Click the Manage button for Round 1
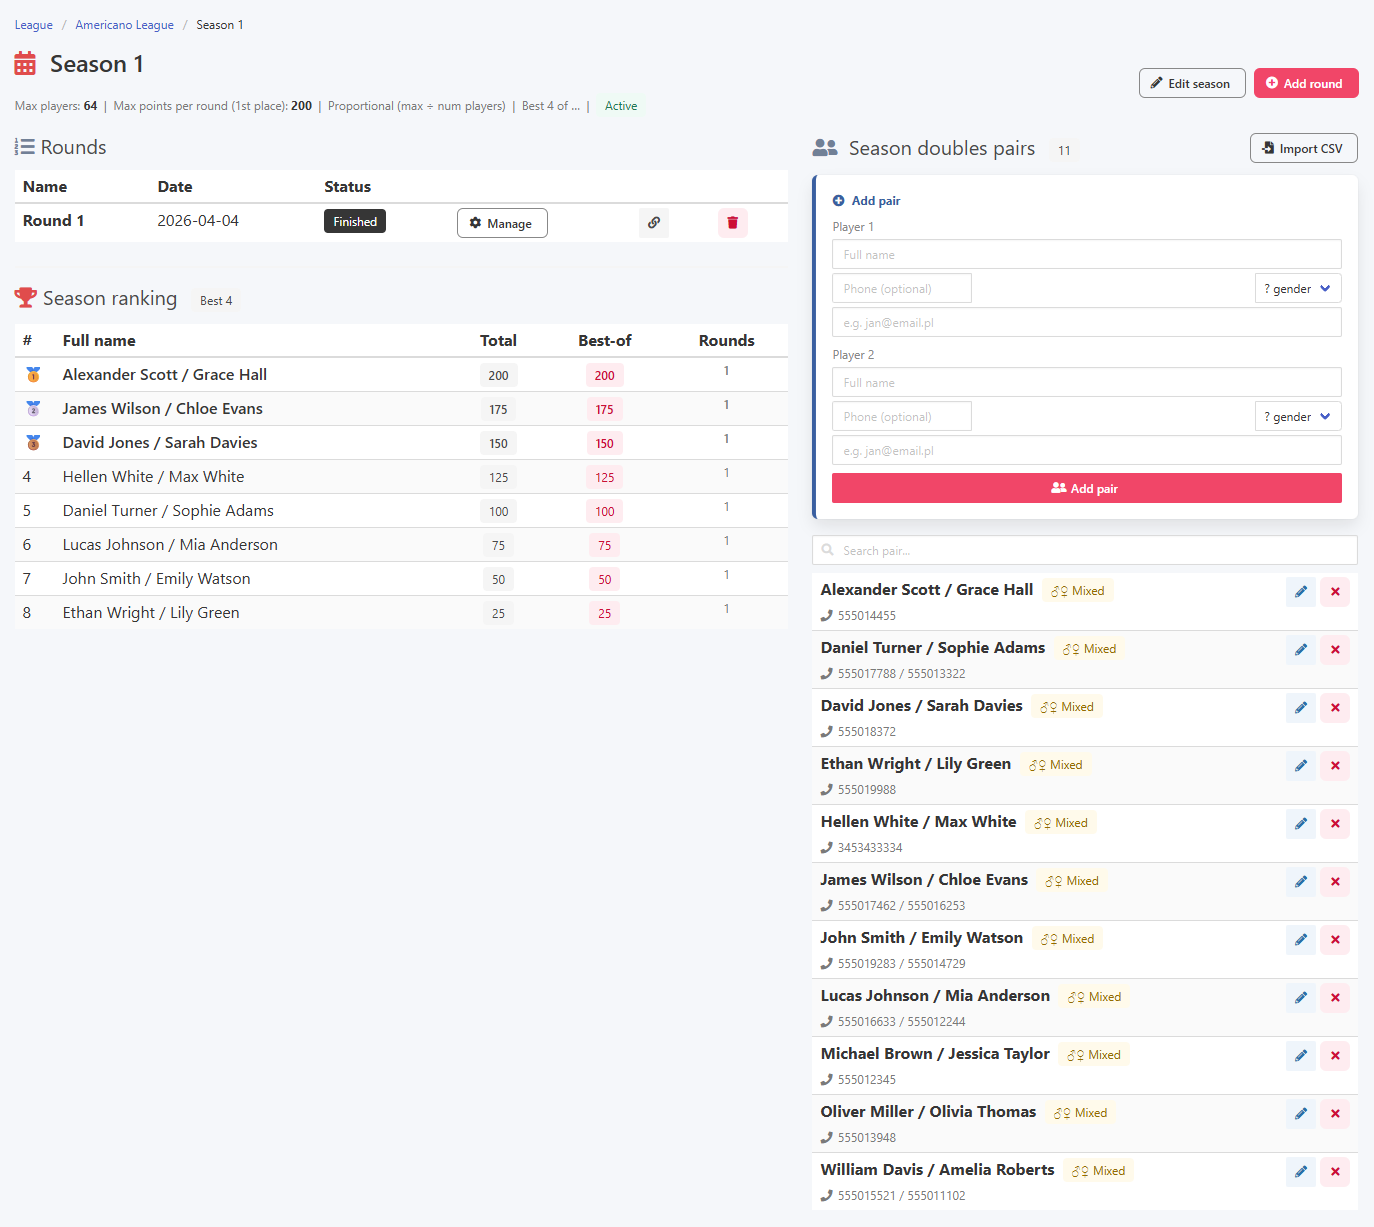 (x=502, y=223)
